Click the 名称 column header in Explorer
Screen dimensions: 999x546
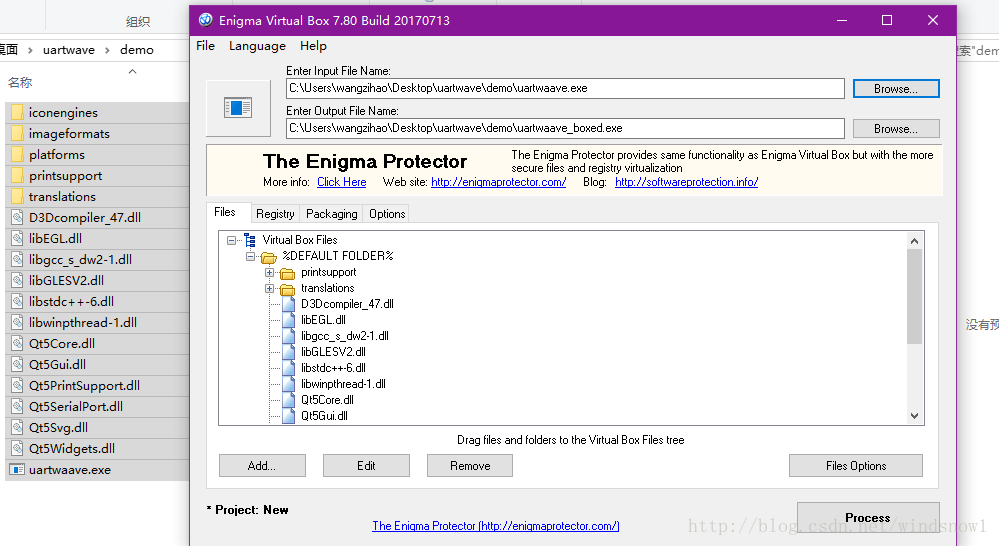(20, 82)
